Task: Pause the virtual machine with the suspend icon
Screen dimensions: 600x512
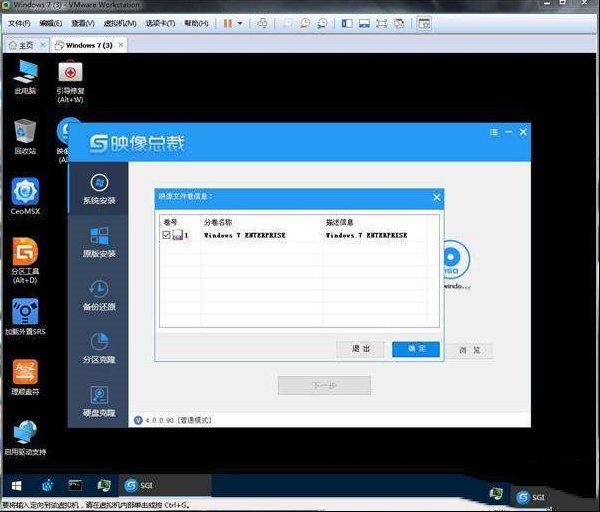Action: [228, 23]
